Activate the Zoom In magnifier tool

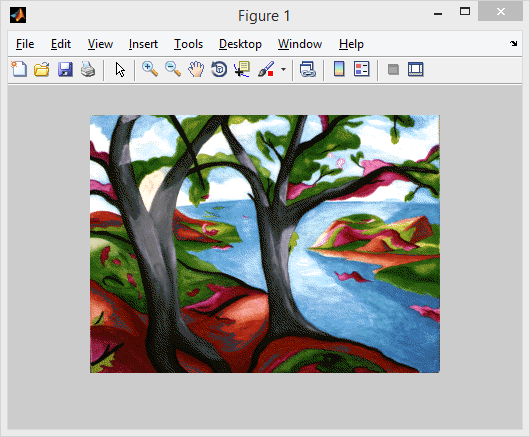point(150,69)
